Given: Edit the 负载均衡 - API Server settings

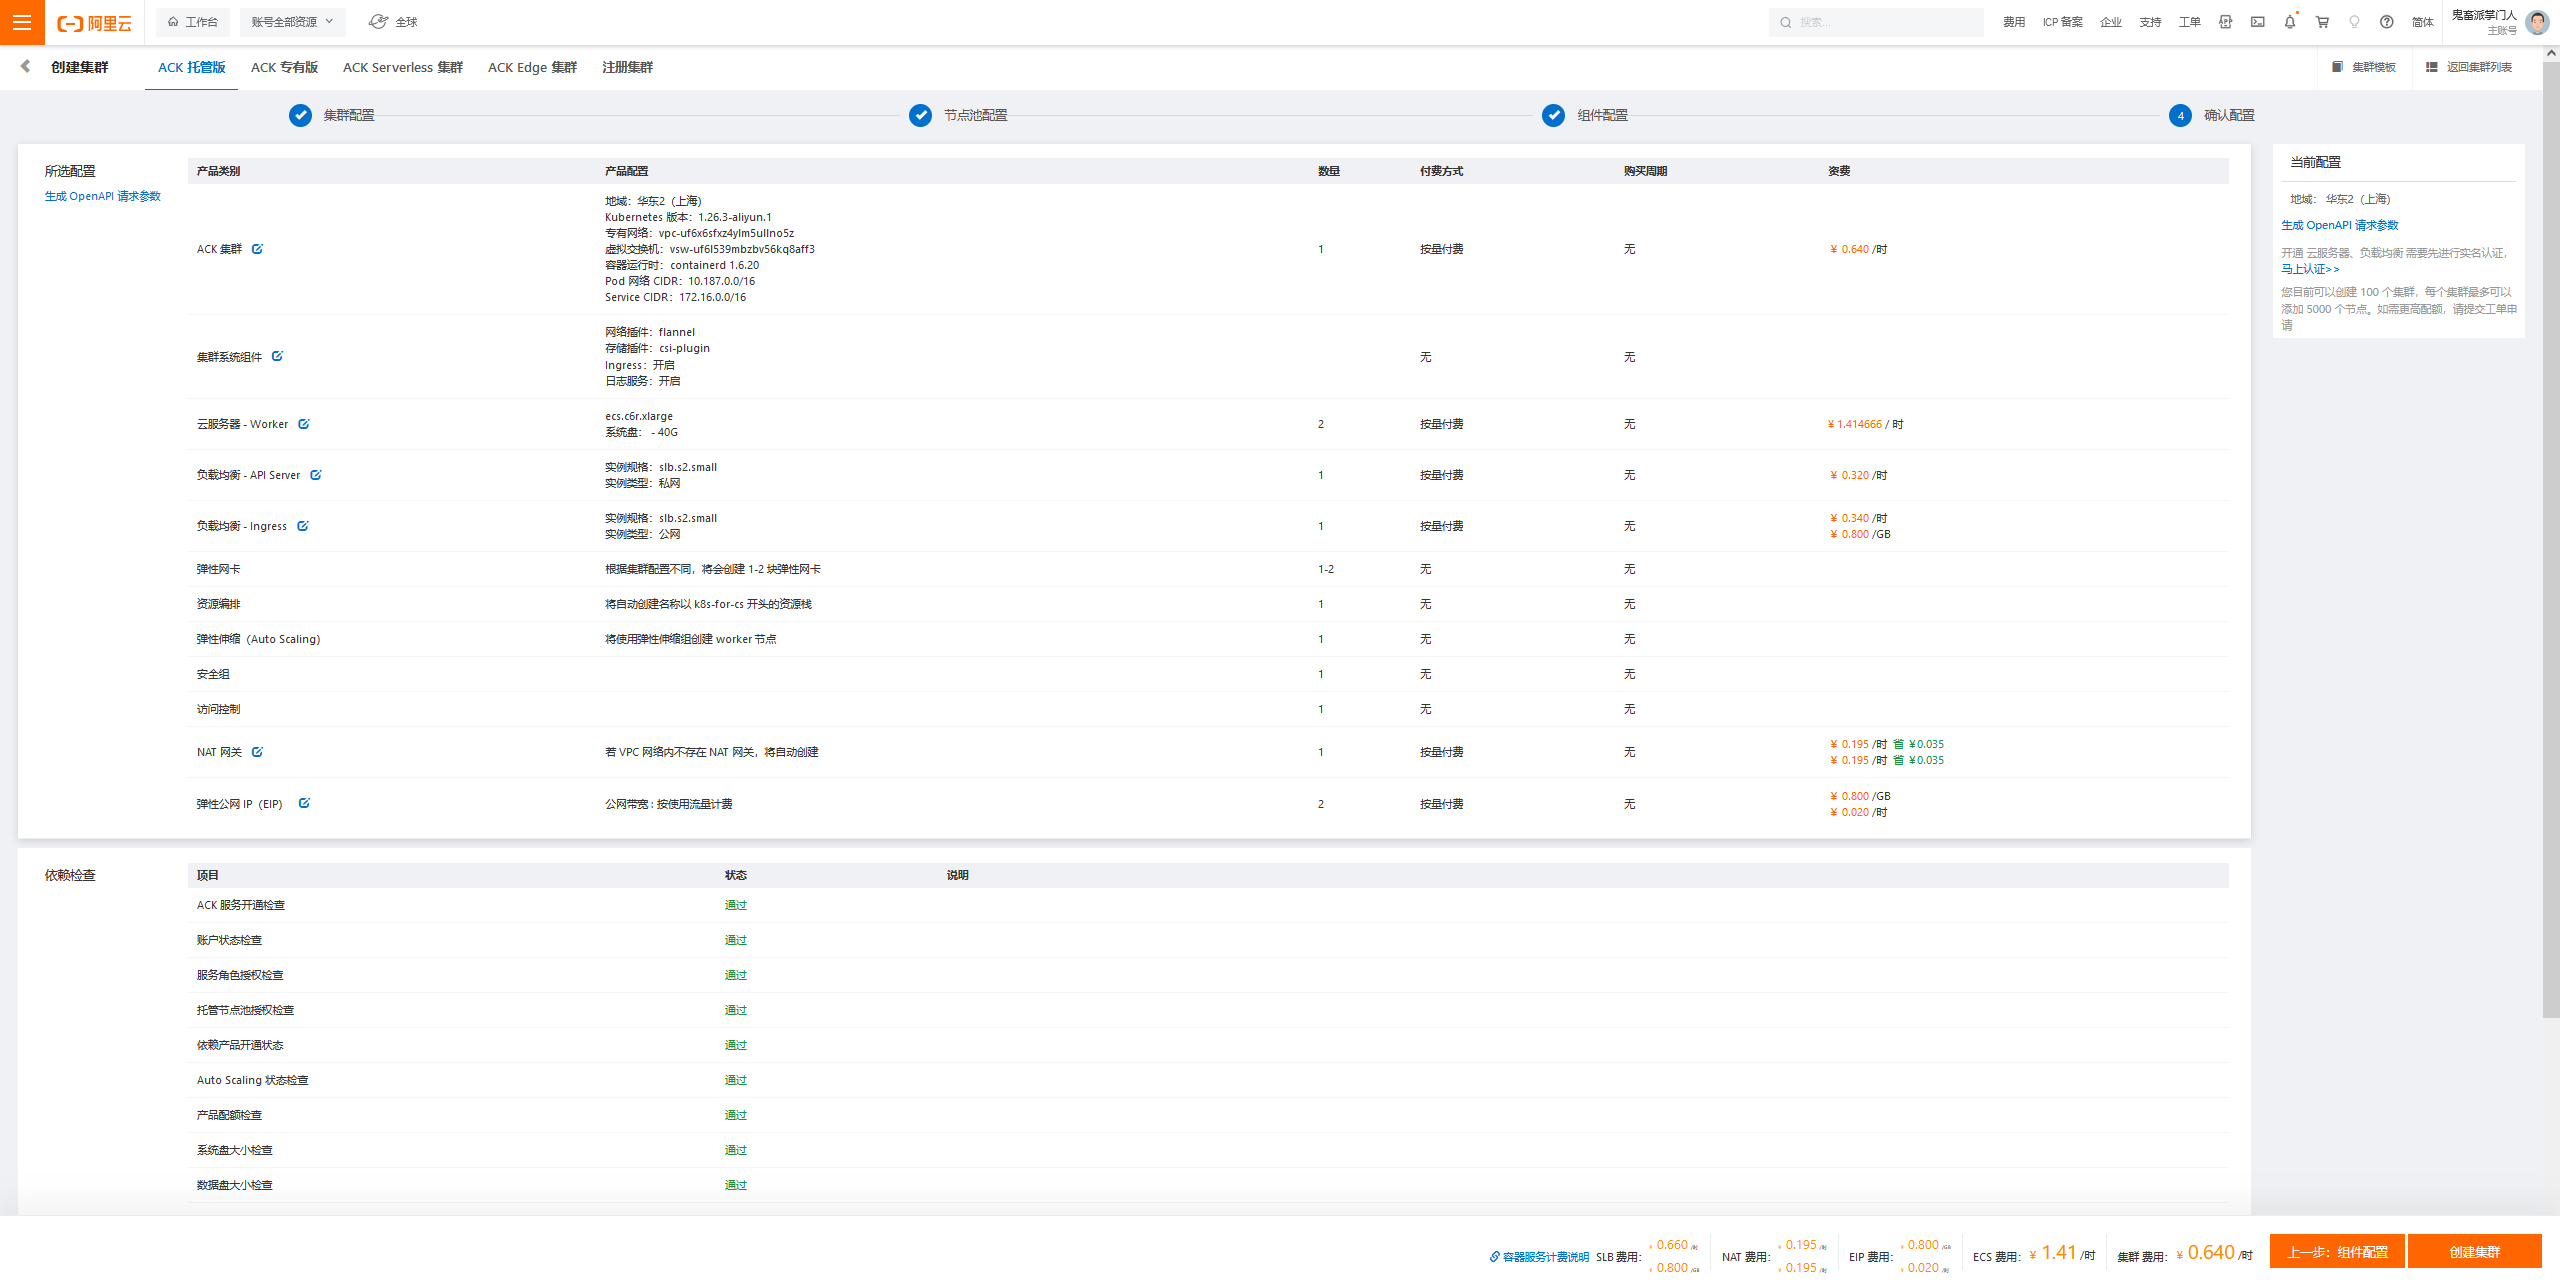Looking at the screenshot, I should [315, 475].
